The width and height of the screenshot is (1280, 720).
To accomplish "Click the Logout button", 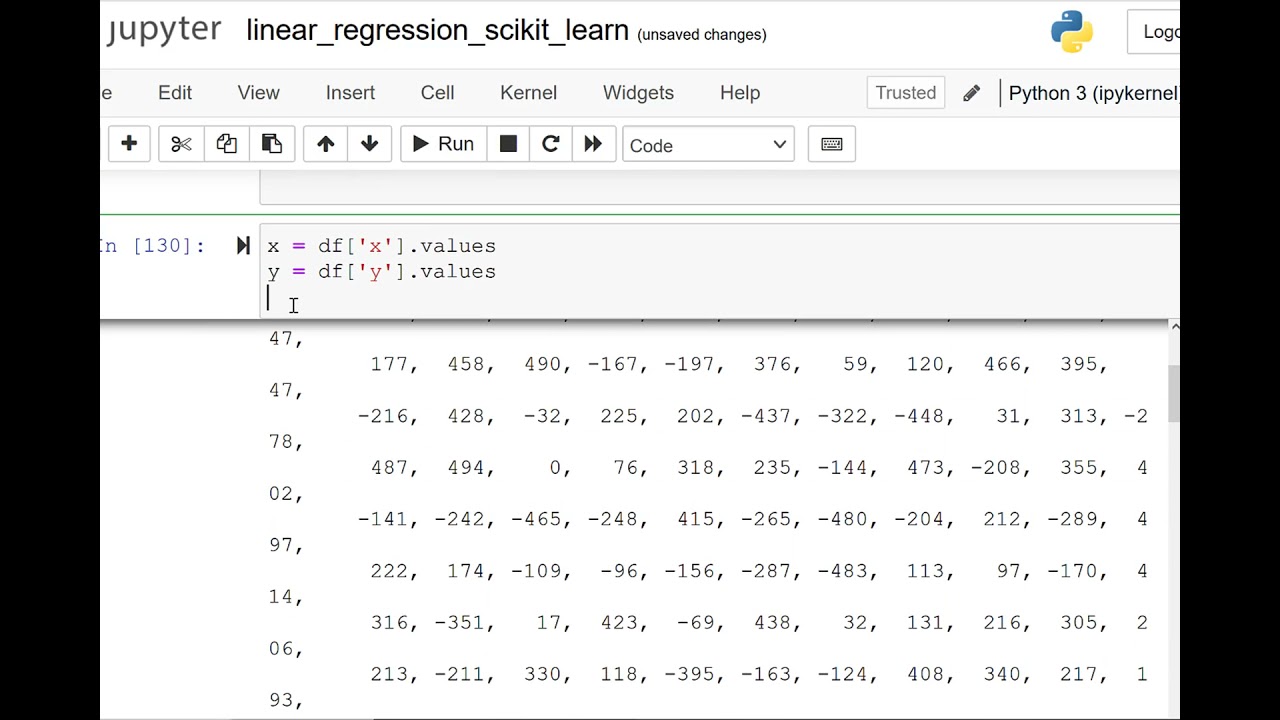I will 1154,32.
